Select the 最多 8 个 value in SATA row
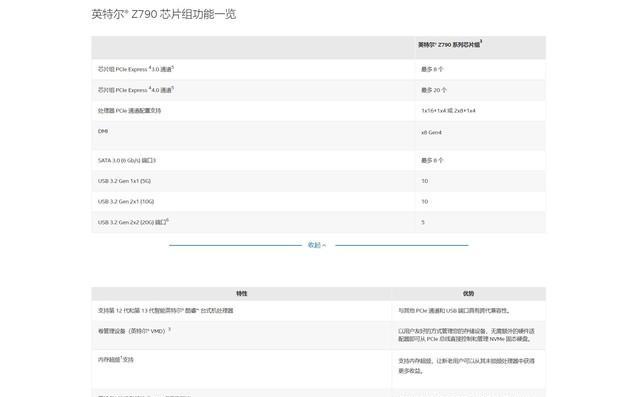This screenshot has width=640, height=397. (x=432, y=160)
